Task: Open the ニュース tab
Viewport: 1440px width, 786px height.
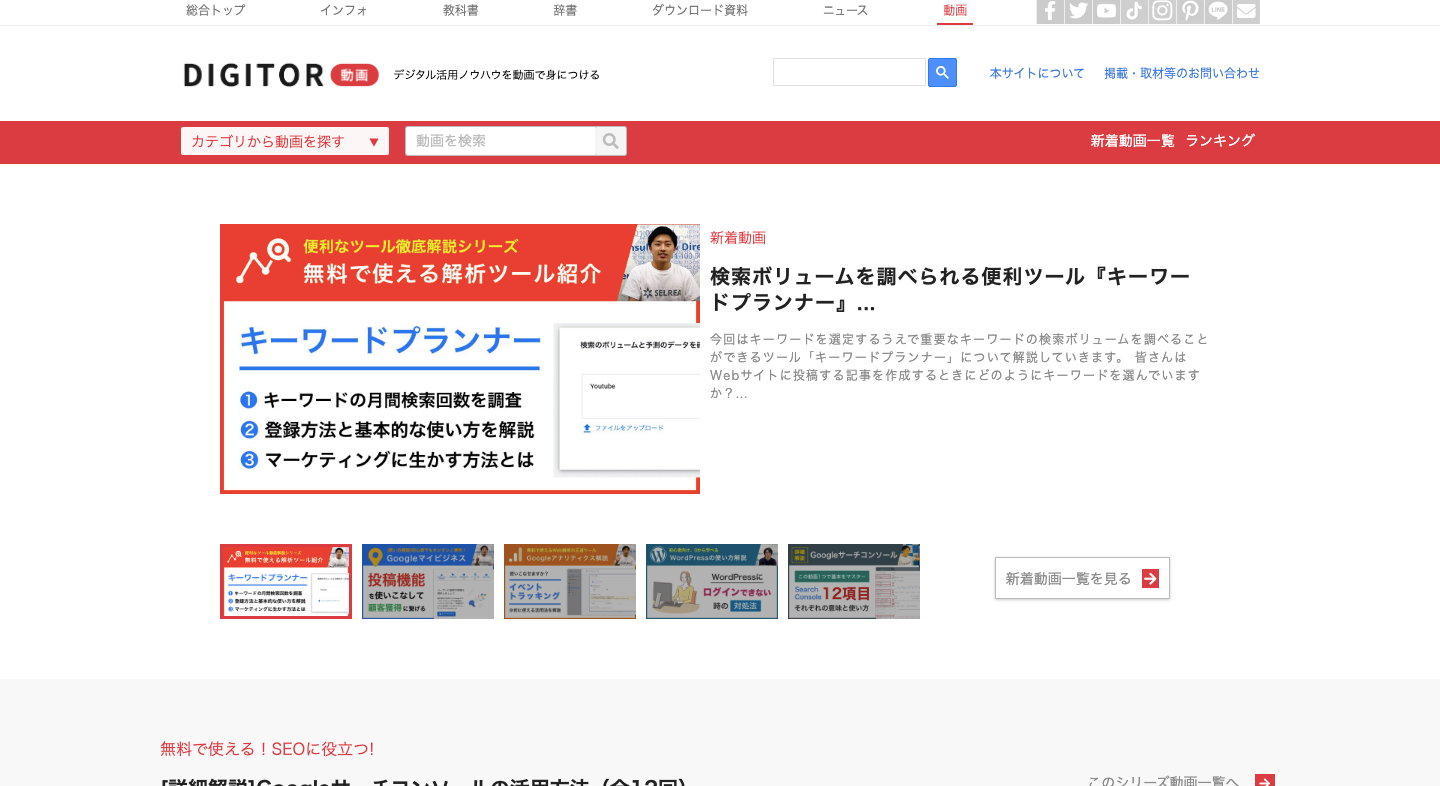Action: click(x=845, y=10)
